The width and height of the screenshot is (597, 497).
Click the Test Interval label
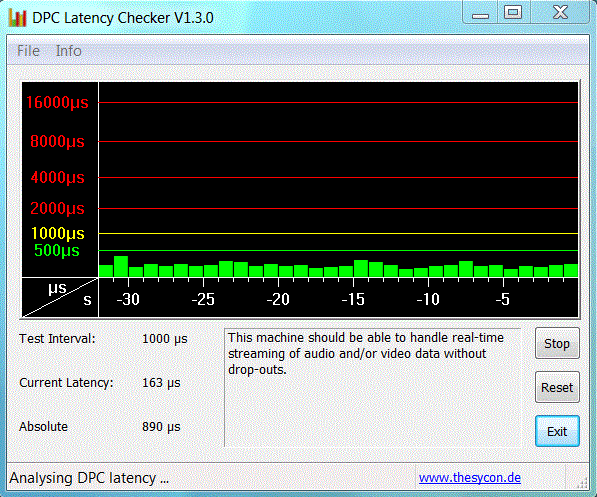(x=57, y=339)
